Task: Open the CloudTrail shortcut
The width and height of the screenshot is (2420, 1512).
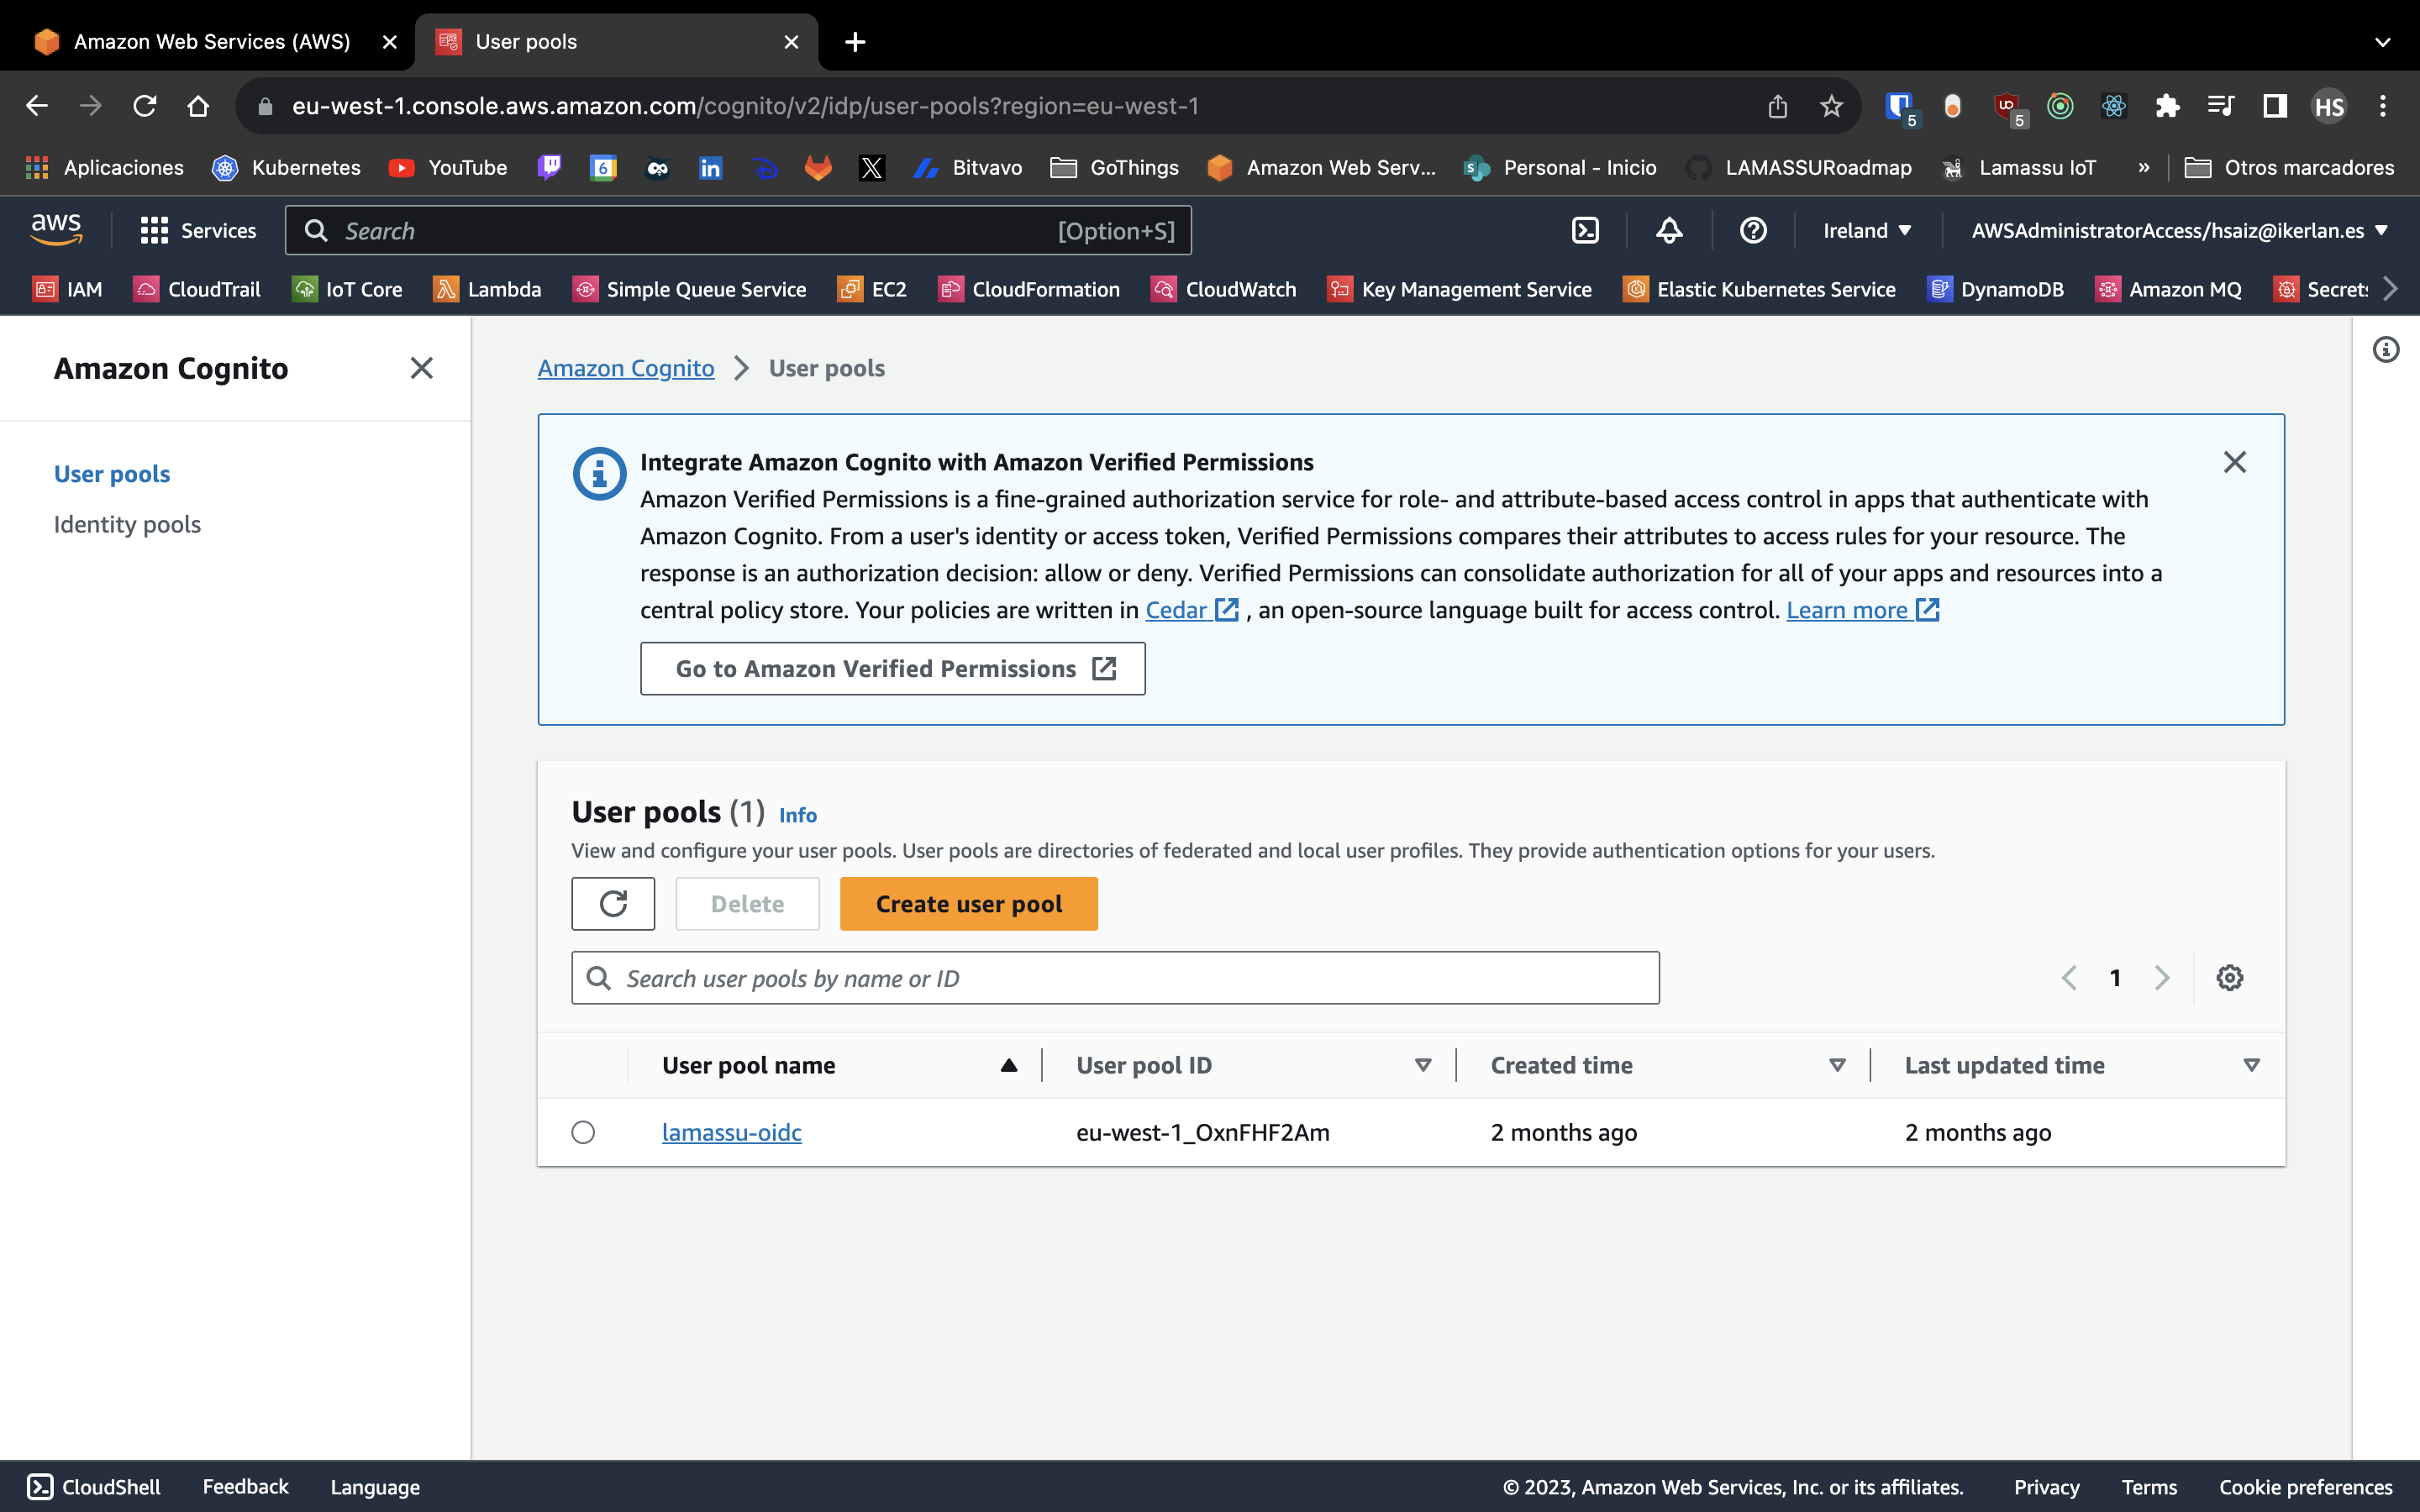Action: pyautogui.click(x=197, y=289)
